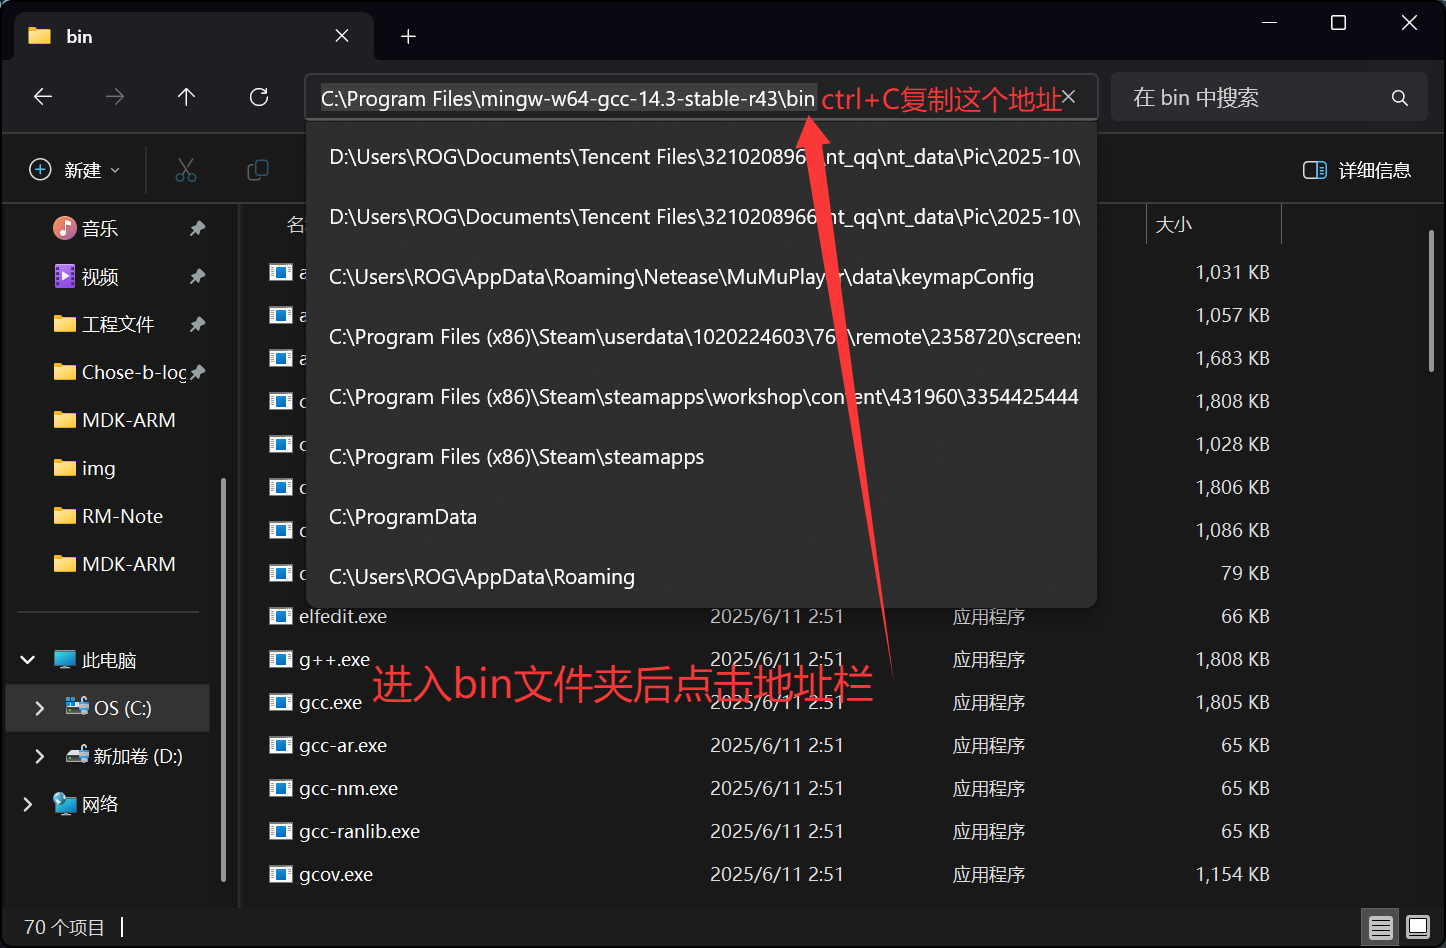1446x948 pixels.
Task: Switch to details list view icon
Action: point(1381,927)
